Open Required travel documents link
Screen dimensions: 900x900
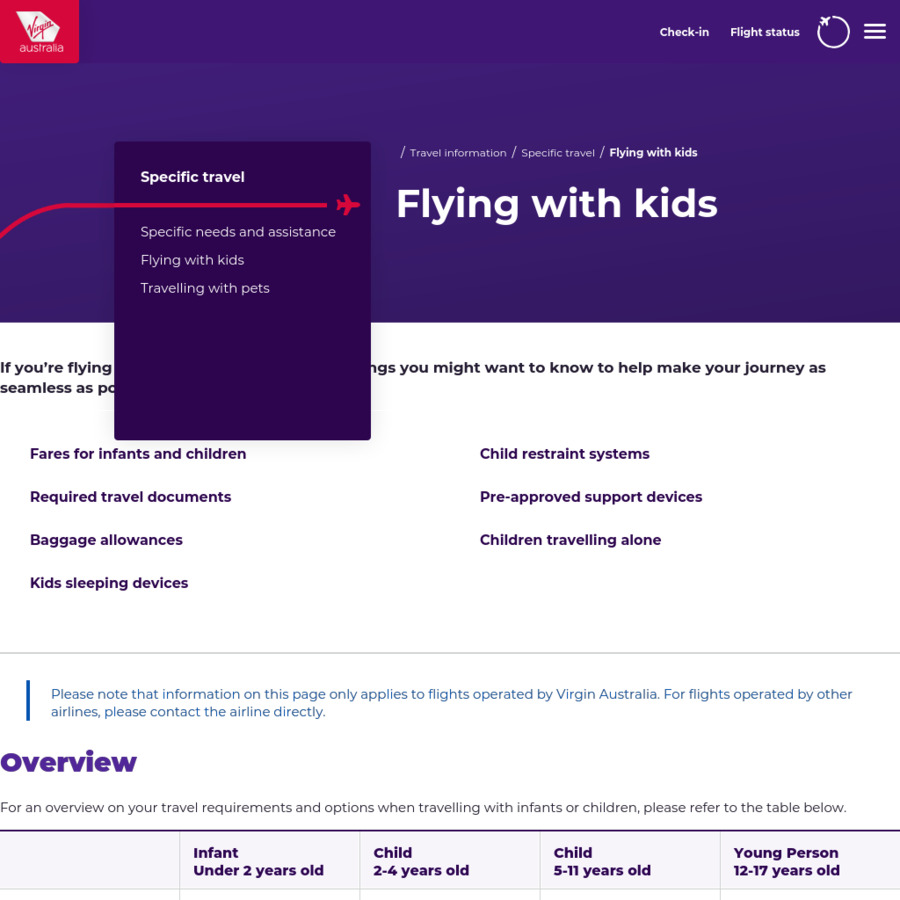(x=130, y=497)
